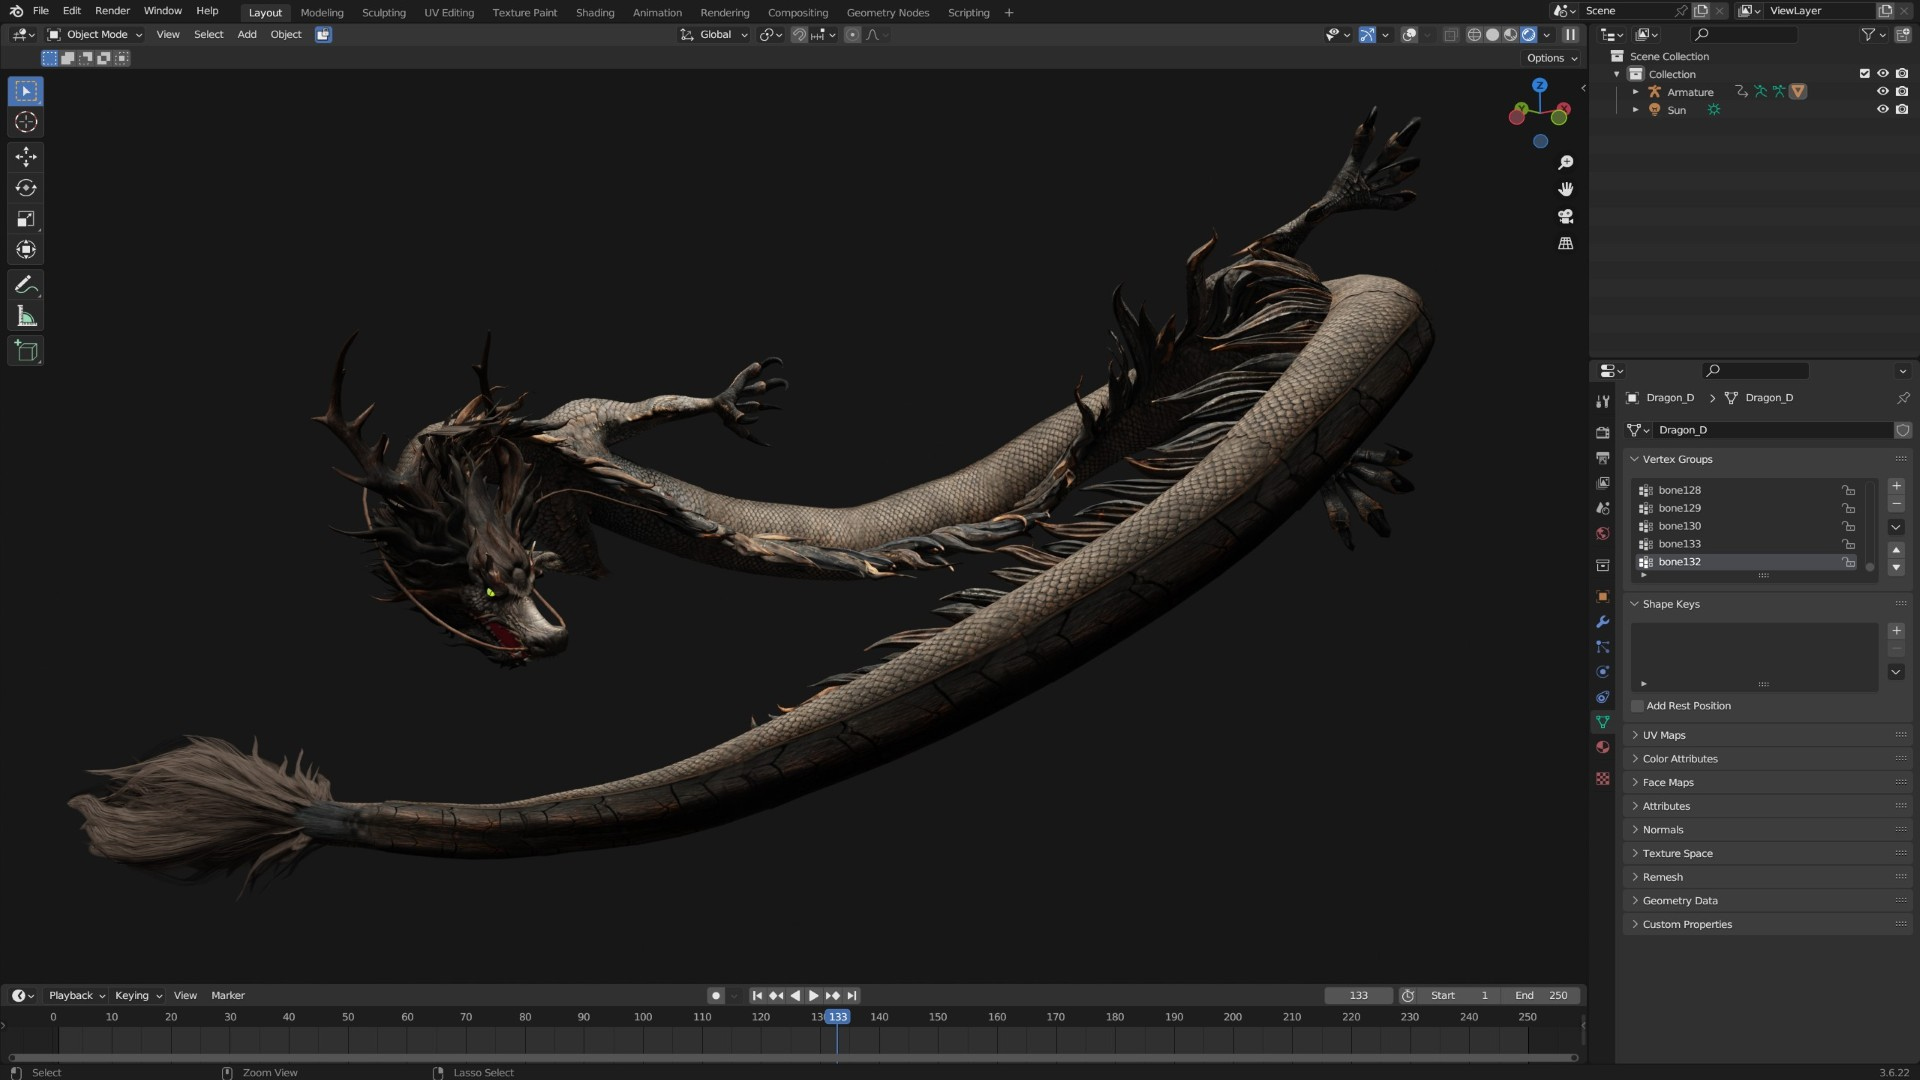Image resolution: width=1920 pixels, height=1080 pixels.
Task: Expand the Custom Properties panel
Action: click(1635, 925)
